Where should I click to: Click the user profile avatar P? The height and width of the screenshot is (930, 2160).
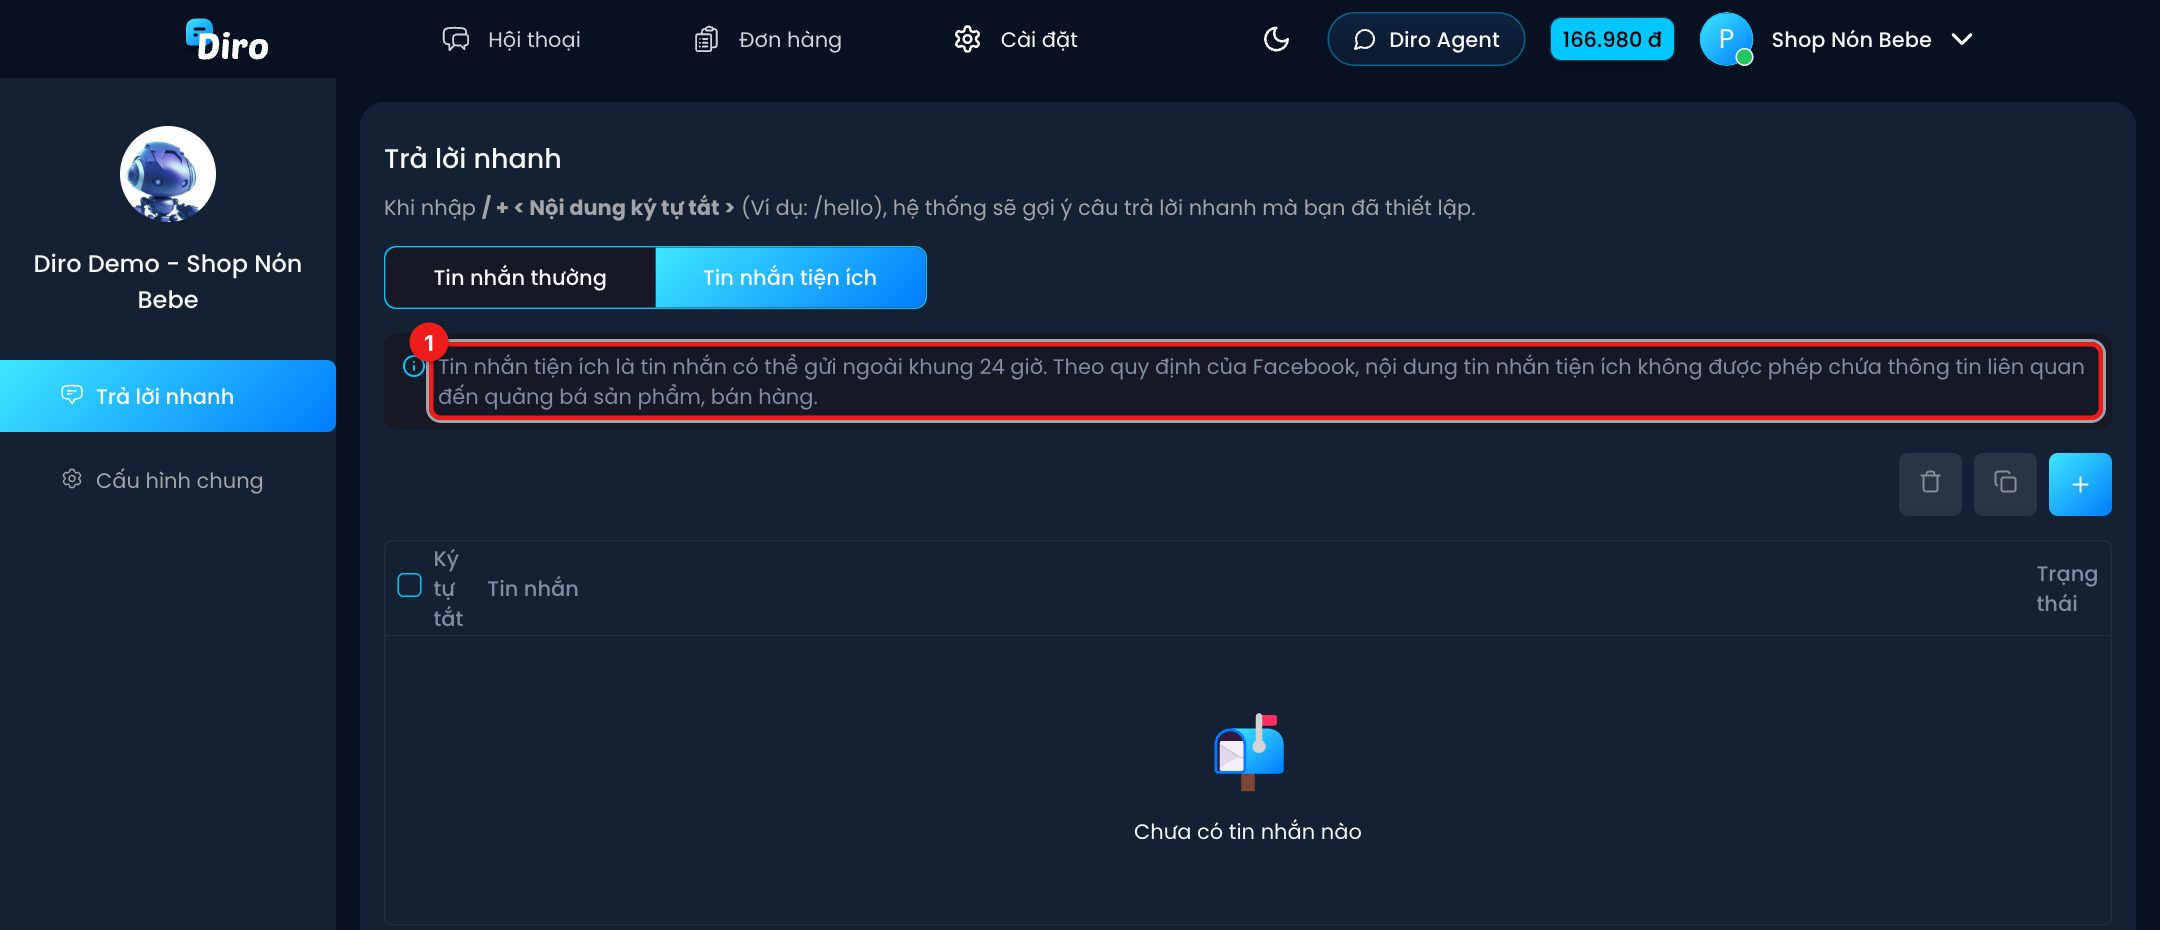(x=1726, y=39)
